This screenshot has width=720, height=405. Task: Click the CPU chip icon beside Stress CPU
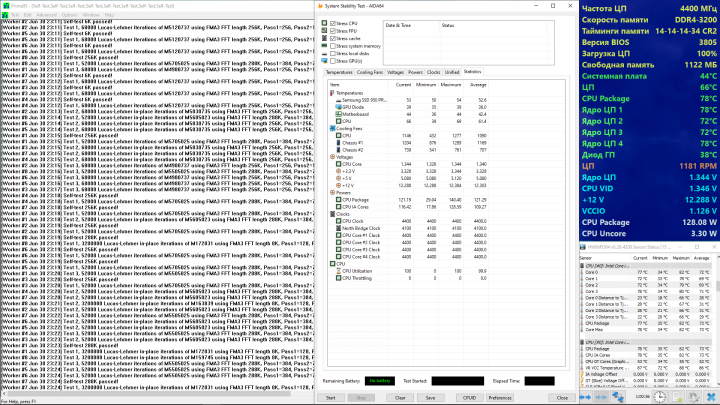(324, 23)
